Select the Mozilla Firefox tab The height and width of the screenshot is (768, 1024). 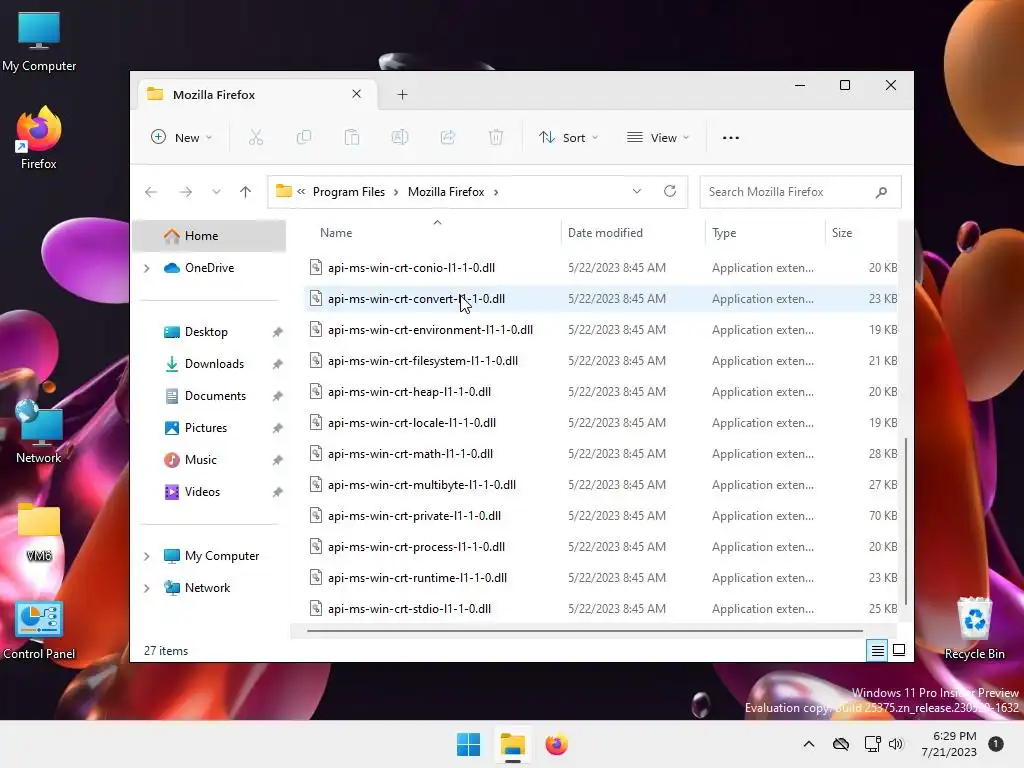(x=255, y=95)
